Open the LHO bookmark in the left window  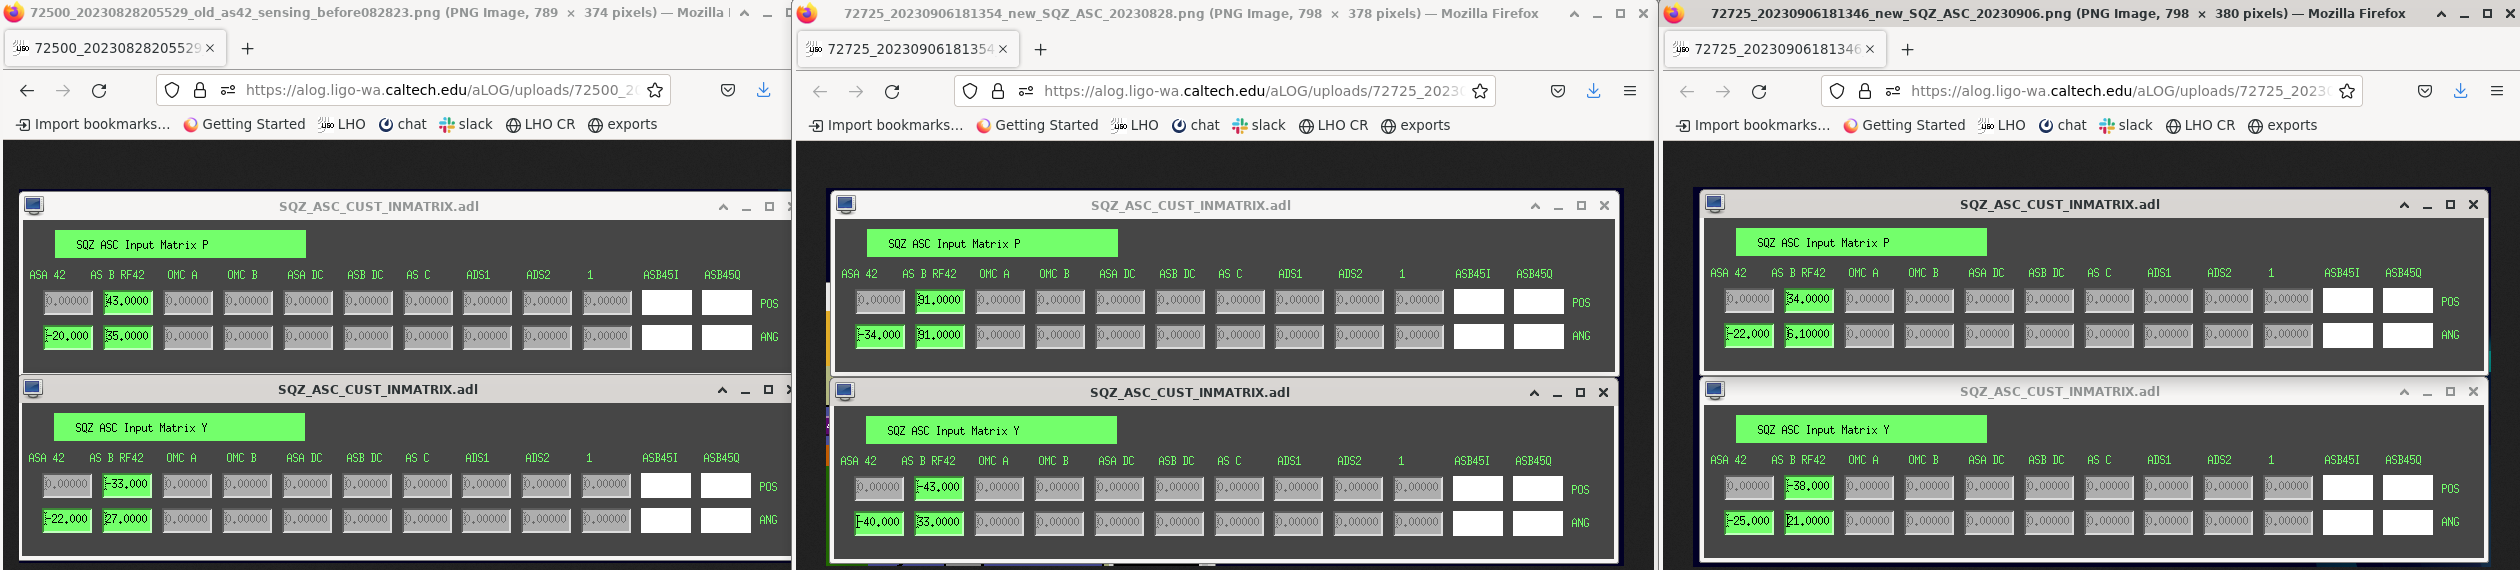click(342, 124)
